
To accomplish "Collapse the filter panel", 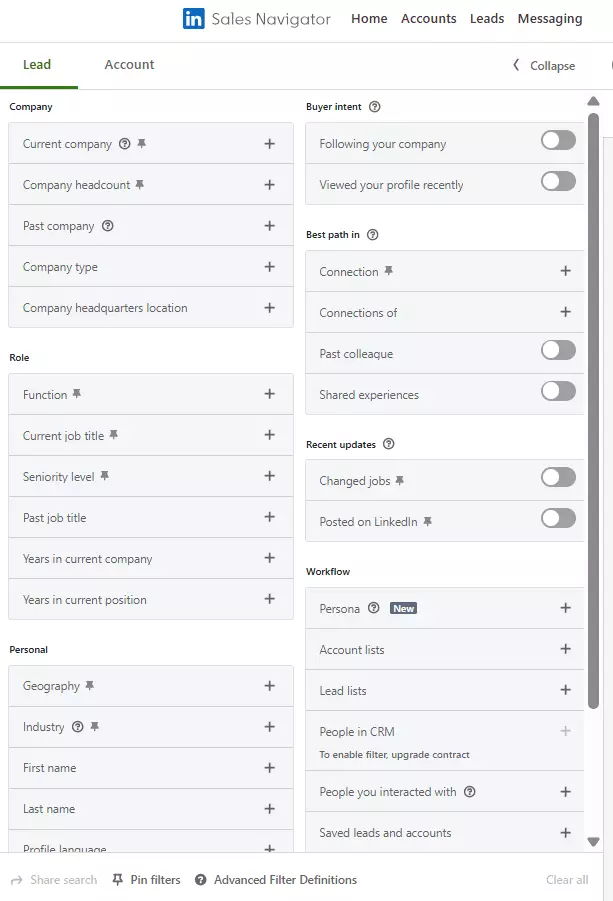I will (x=544, y=66).
